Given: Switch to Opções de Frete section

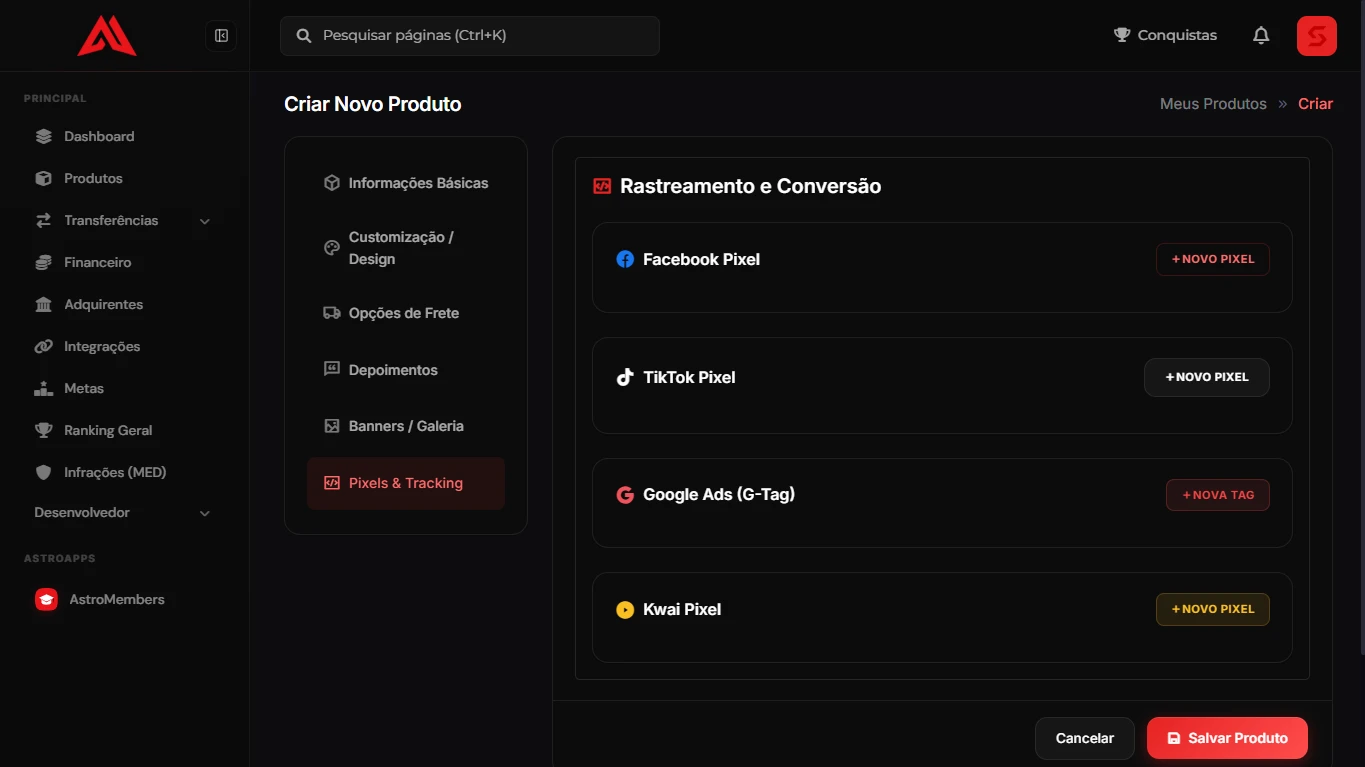Looking at the screenshot, I should coord(406,313).
